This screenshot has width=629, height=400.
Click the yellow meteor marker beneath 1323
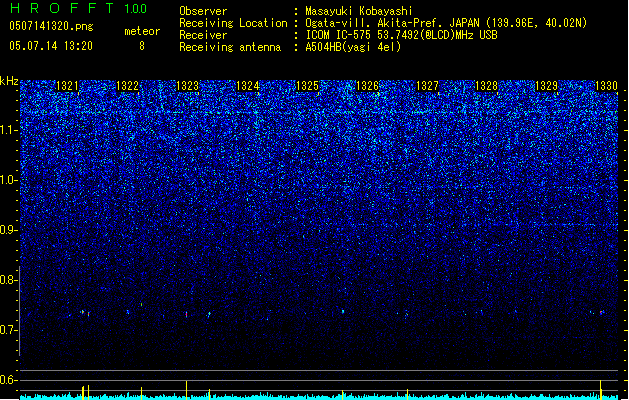(x=187, y=390)
